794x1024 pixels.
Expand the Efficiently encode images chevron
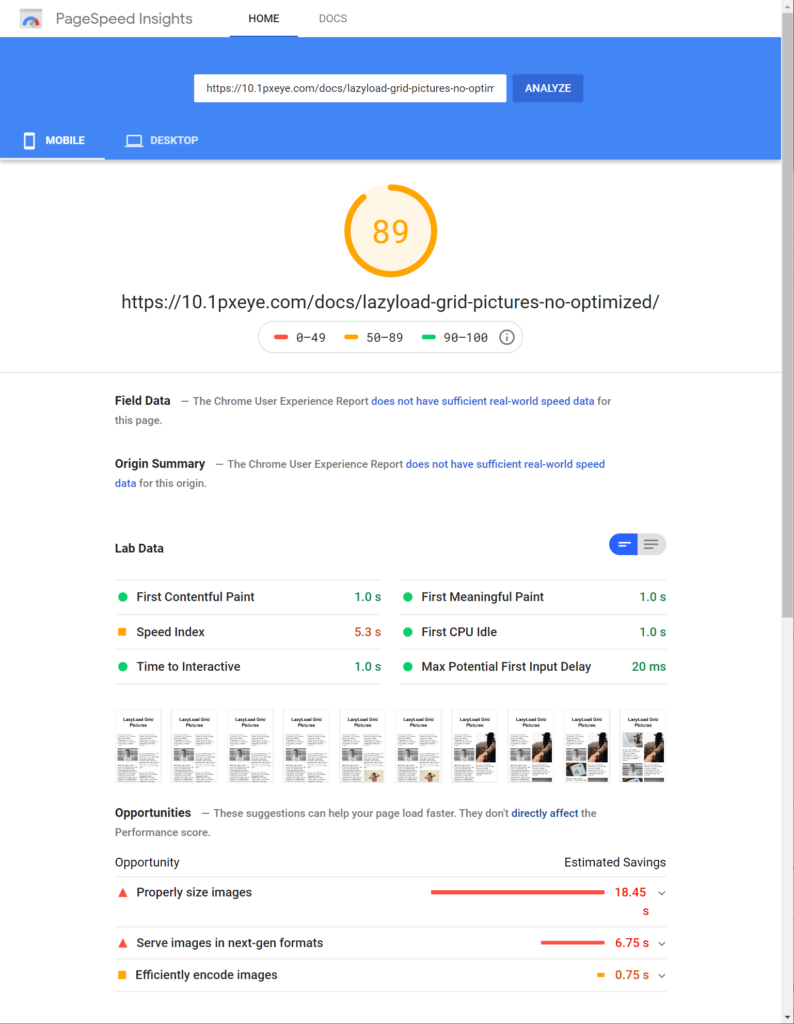coord(661,975)
